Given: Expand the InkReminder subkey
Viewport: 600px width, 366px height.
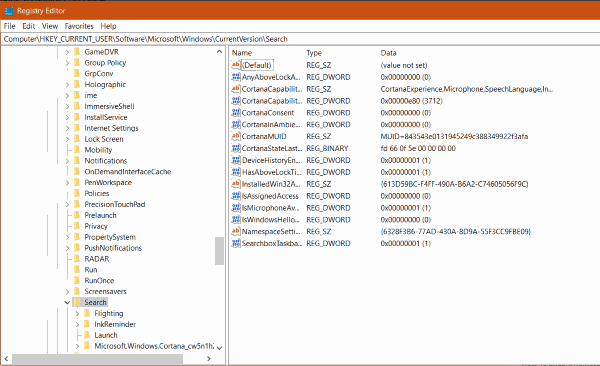Looking at the screenshot, I should point(77,324).
